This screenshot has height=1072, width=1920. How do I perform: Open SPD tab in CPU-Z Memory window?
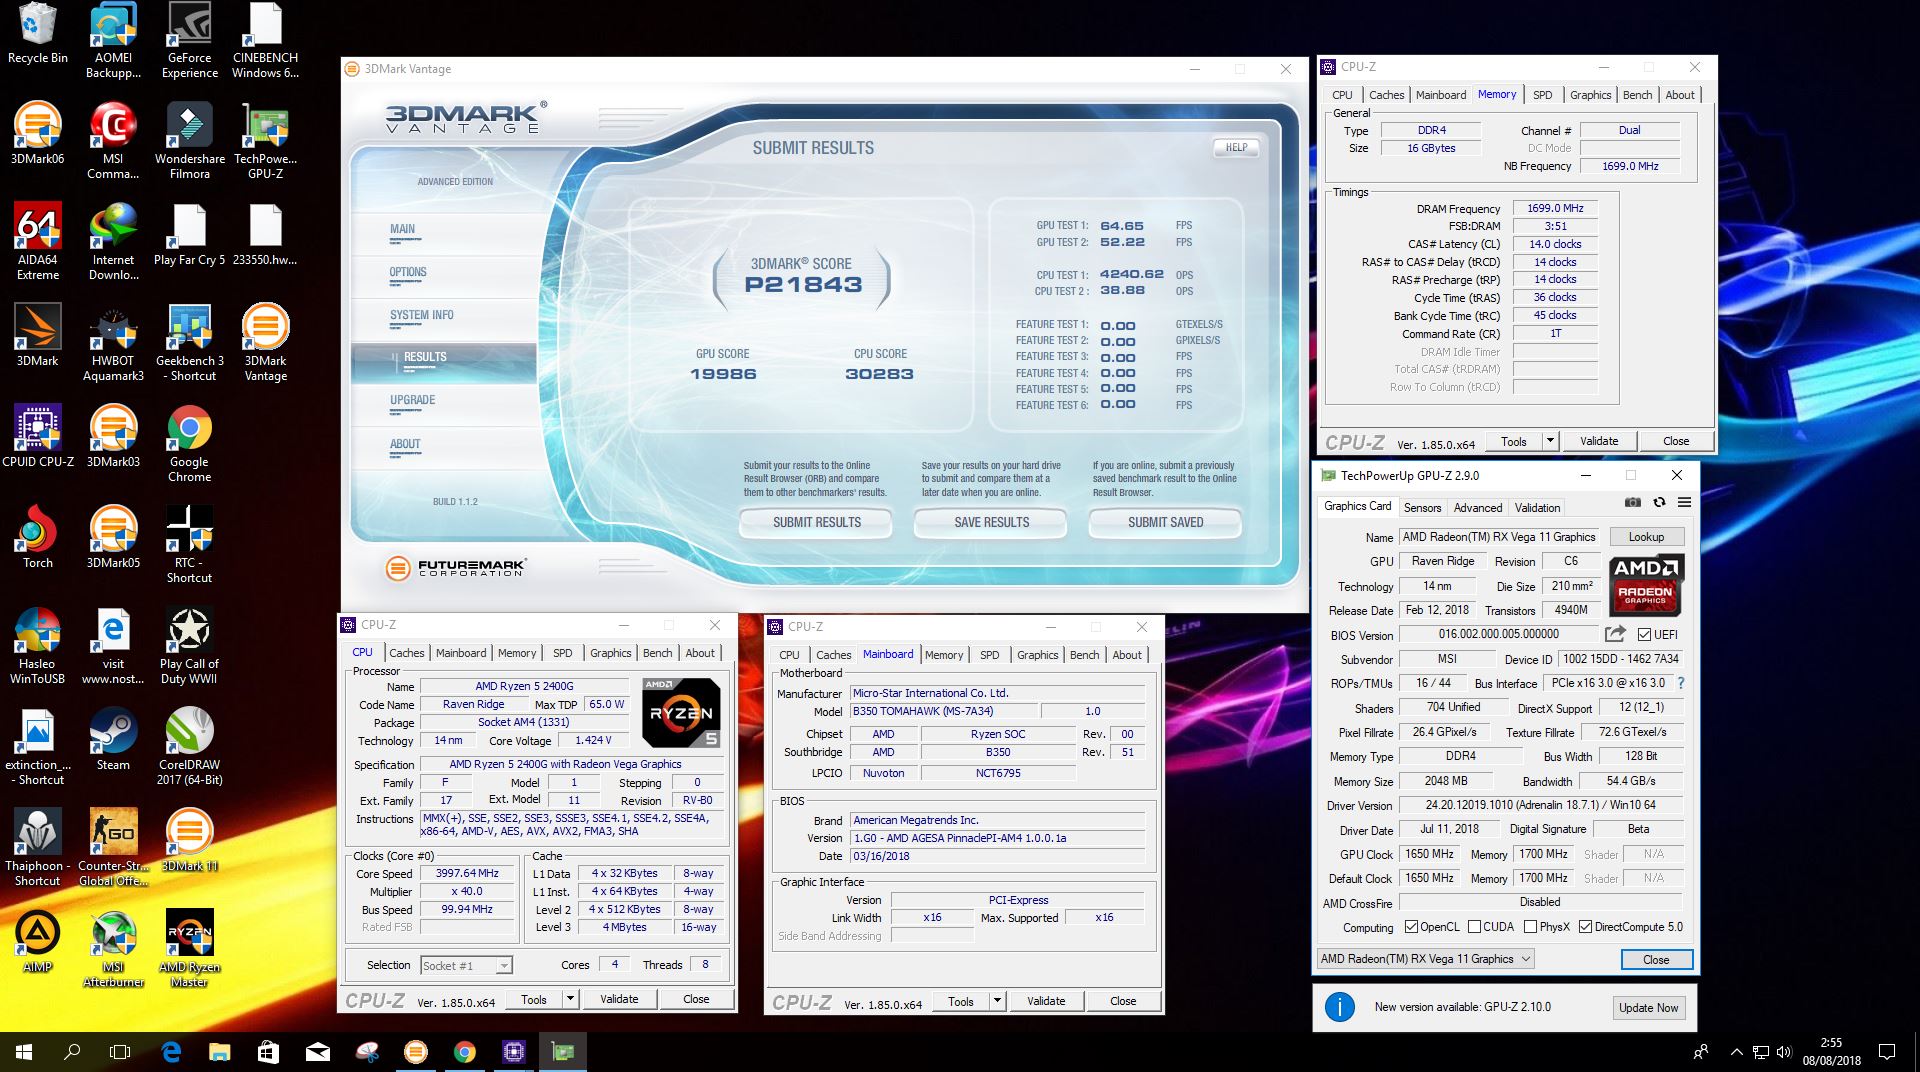coord(1543,95)
